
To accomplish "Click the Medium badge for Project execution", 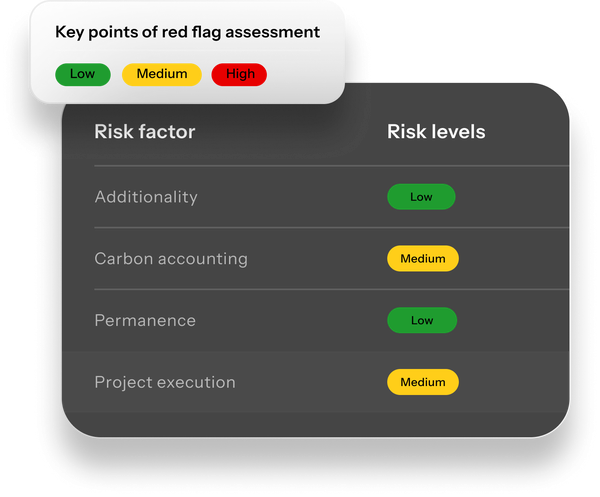I will click(x=423, y=382).
